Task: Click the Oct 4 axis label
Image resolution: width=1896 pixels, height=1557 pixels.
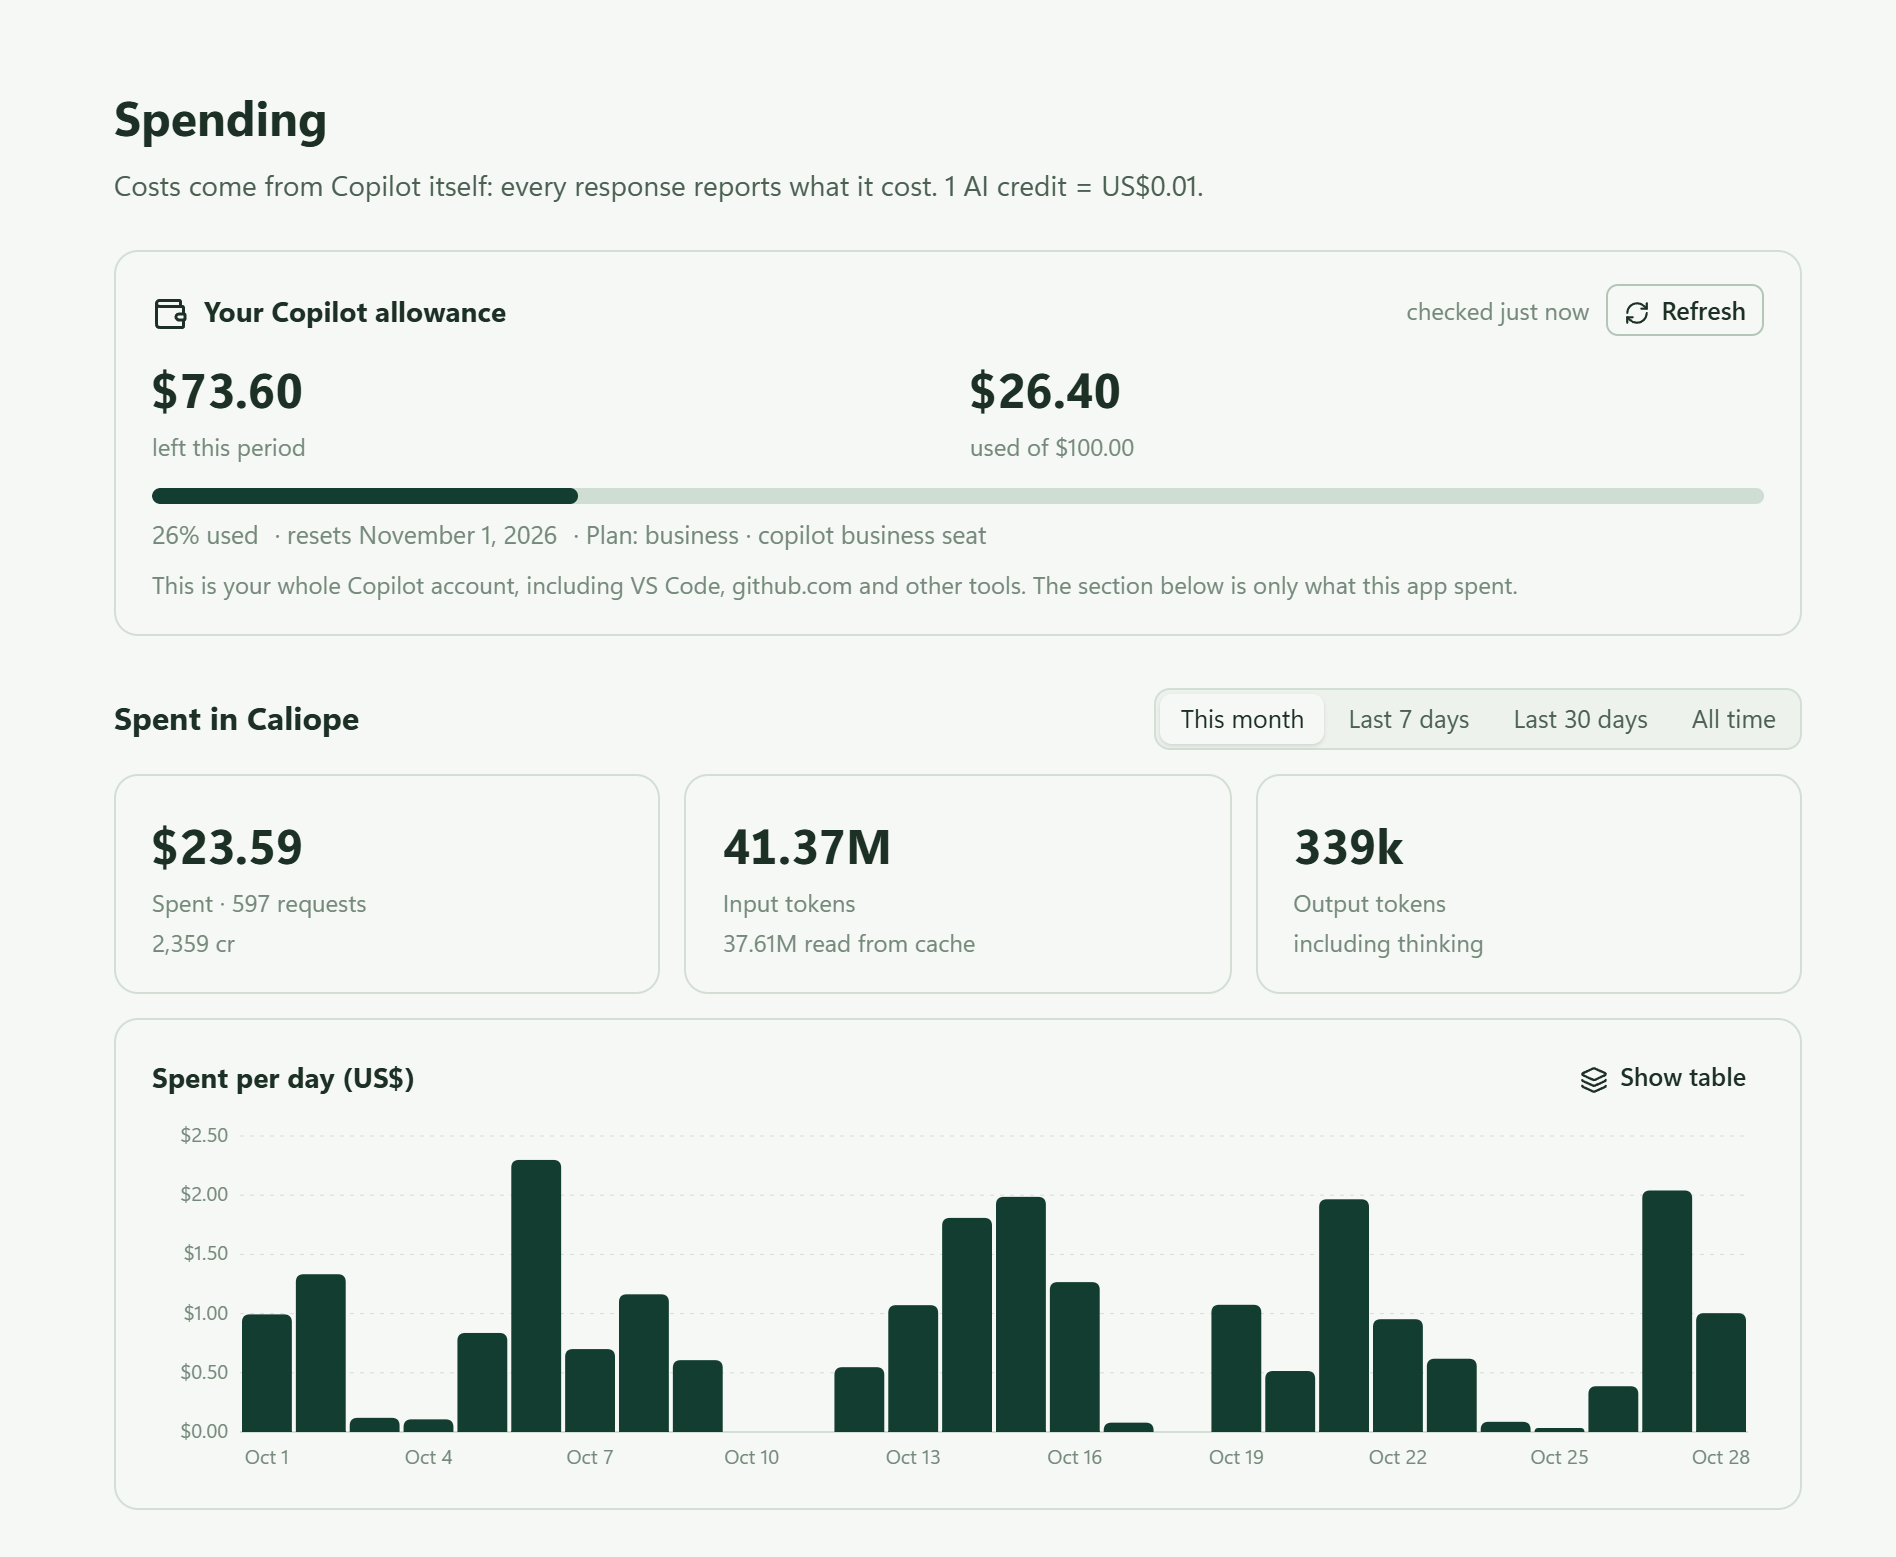Action: pyautogui.click(x=428, y=1457)
